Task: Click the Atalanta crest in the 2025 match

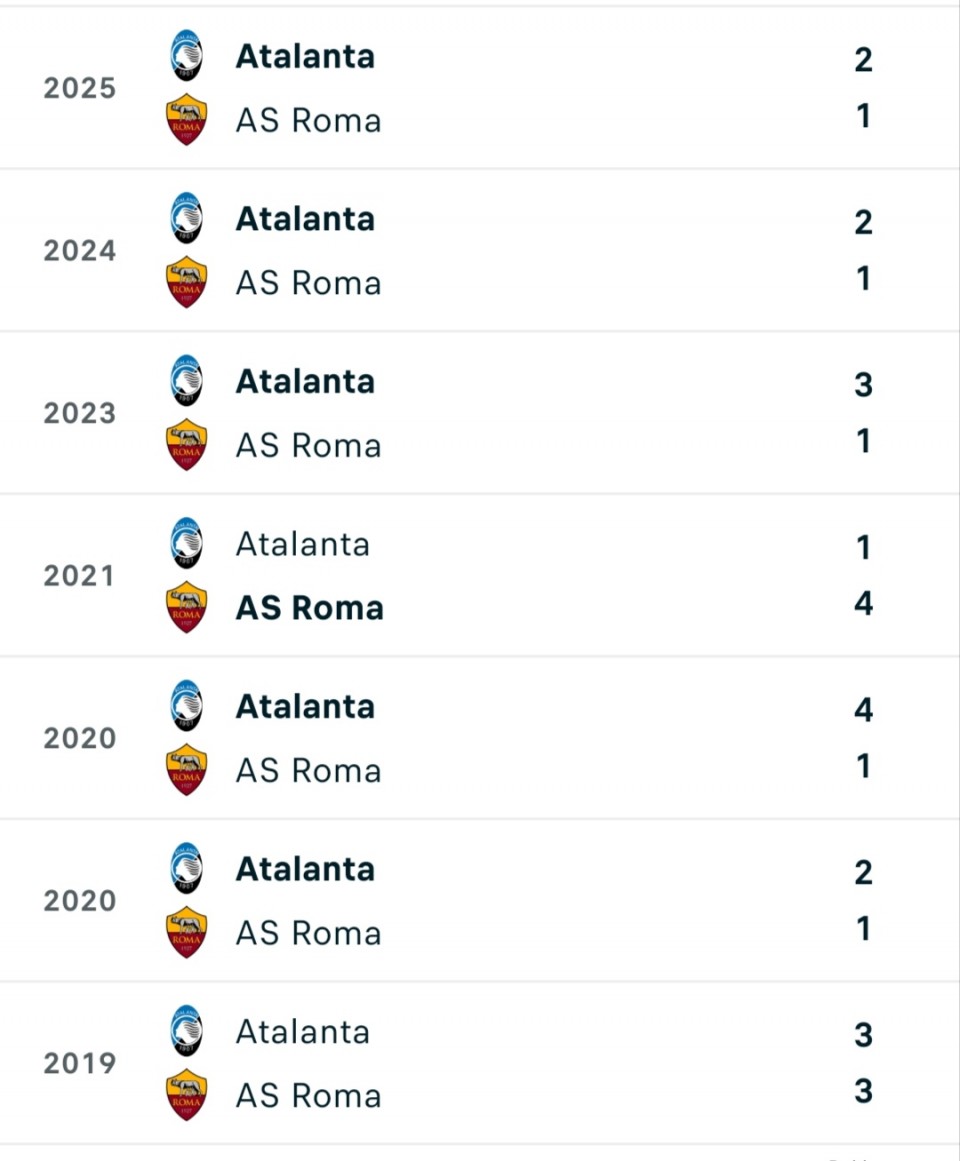Action: coord(186,55)
